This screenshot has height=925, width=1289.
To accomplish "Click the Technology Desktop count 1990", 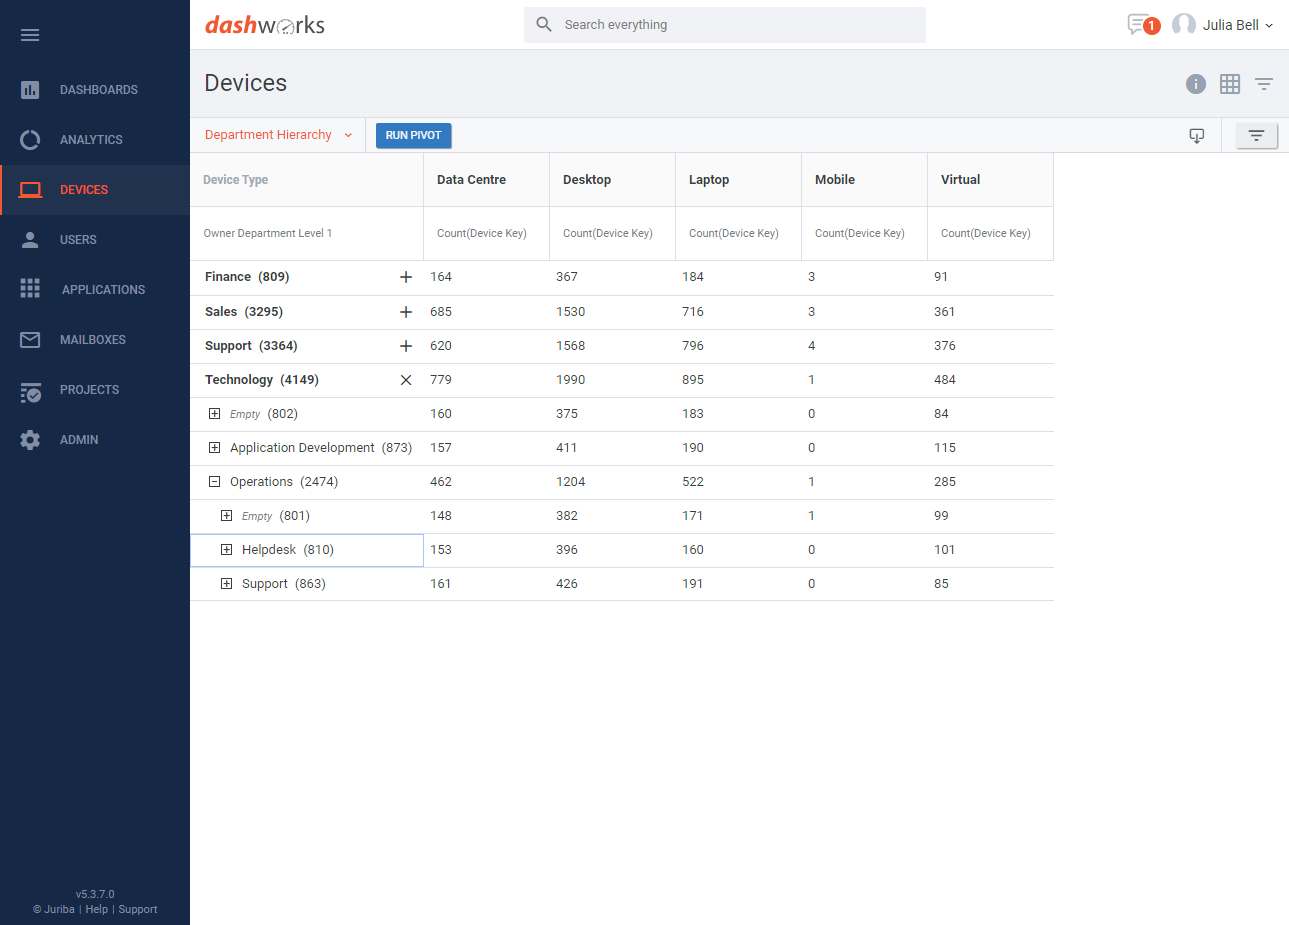I will [x=570, y=380].
